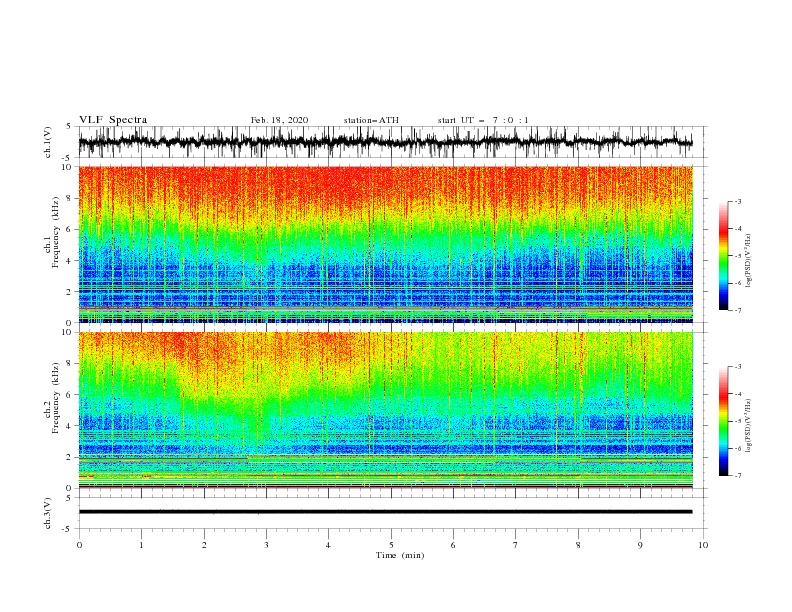Click the ch.3 flat black trace
Viewport: 792px width, 612px height.
tap(386, 512)
